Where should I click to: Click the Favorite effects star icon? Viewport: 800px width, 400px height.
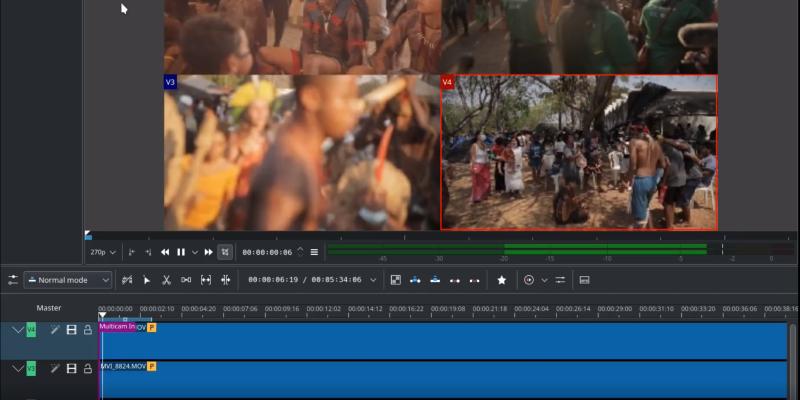pos(501,280)
